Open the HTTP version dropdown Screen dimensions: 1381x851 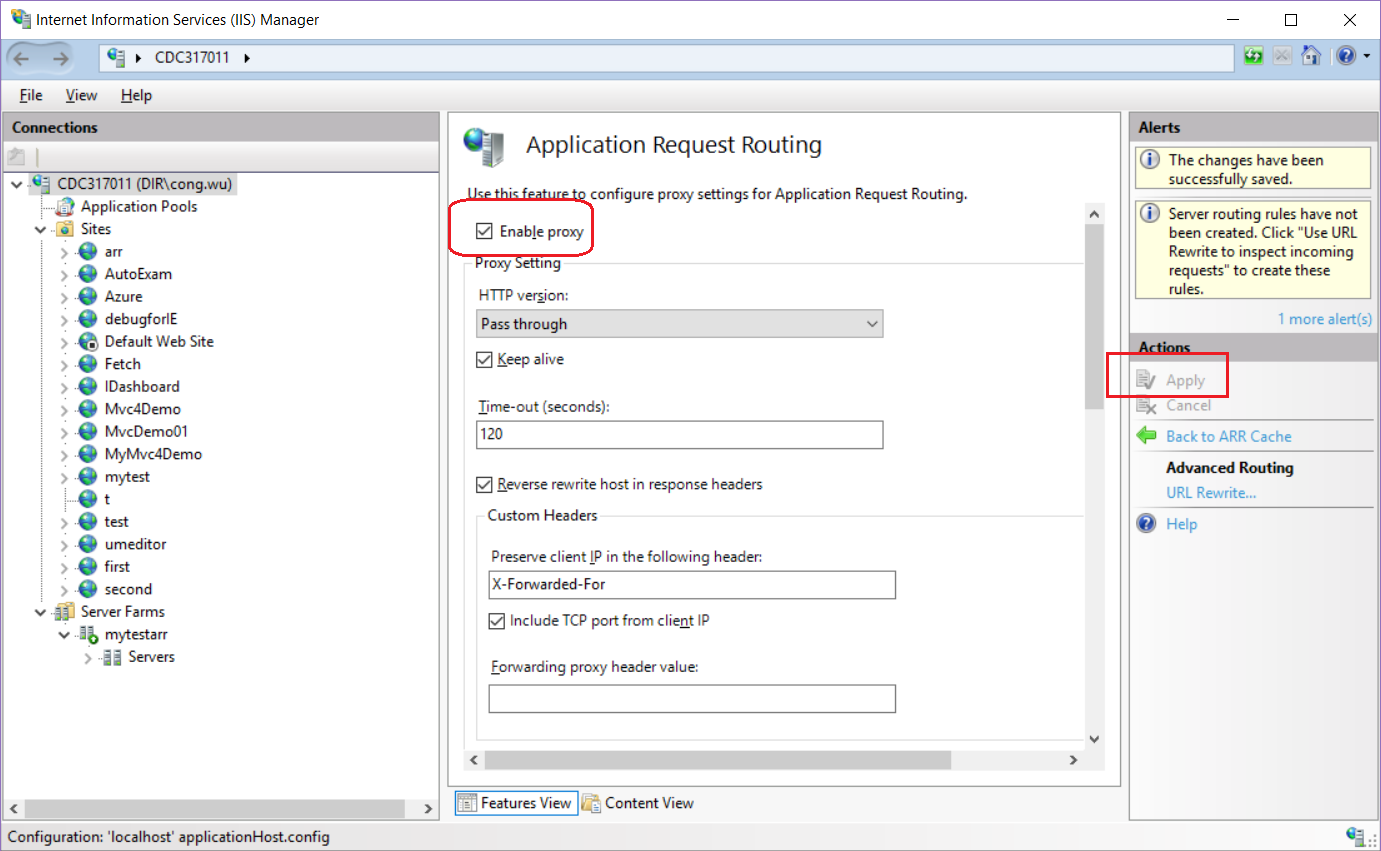click(x=872, y=324)
